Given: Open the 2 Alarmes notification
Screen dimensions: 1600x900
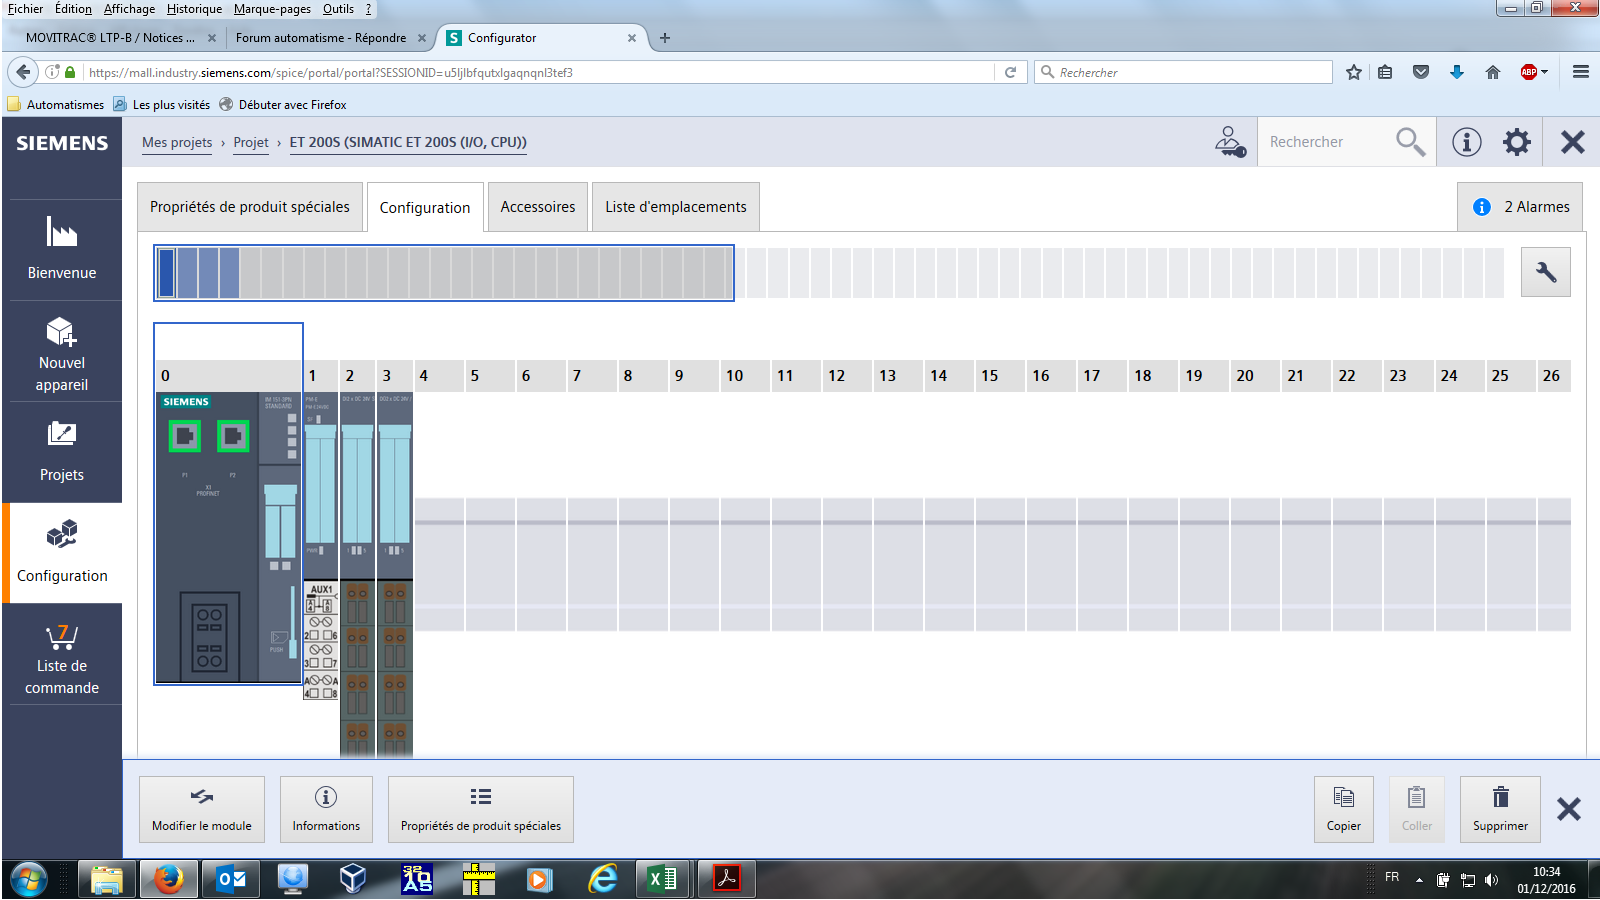Looking at the screenshot, I should pyautogui.click(x=1520, y=207).
